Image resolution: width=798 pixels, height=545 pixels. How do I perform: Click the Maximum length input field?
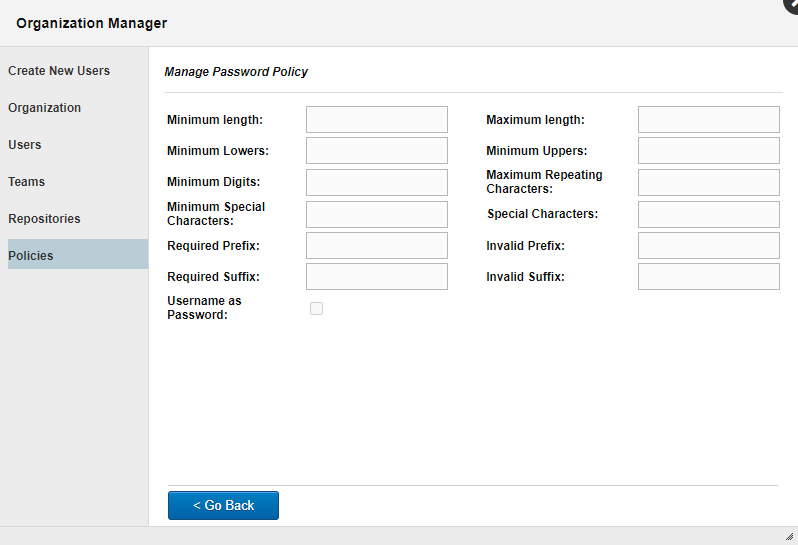(708, 120)
